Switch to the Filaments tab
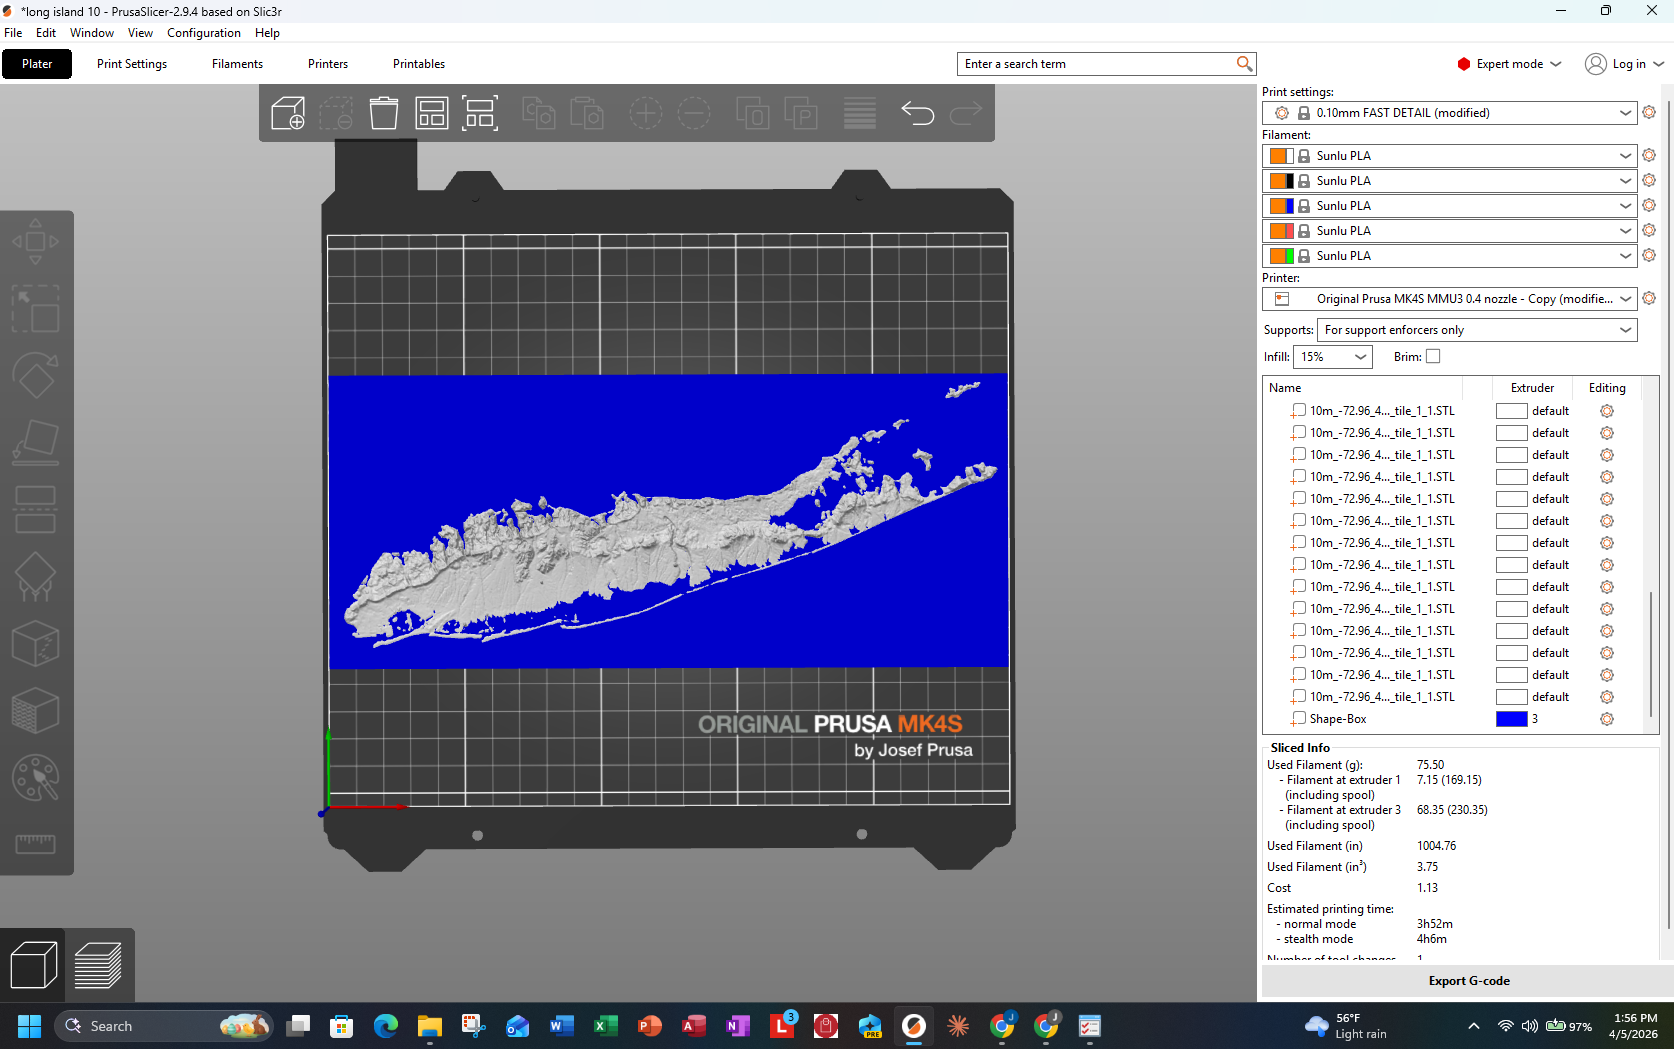Screen dimensions: 1674x1049 (237, 64)
